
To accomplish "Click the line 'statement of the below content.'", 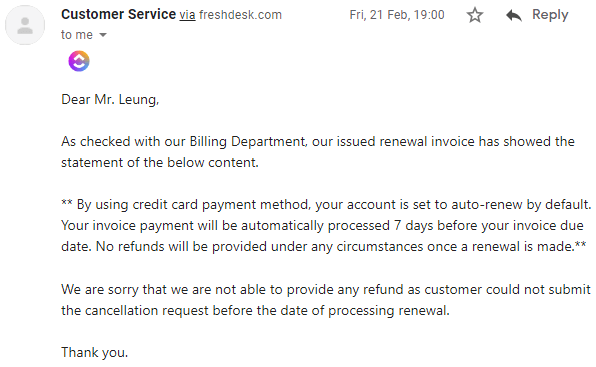I will pos(160,162).
